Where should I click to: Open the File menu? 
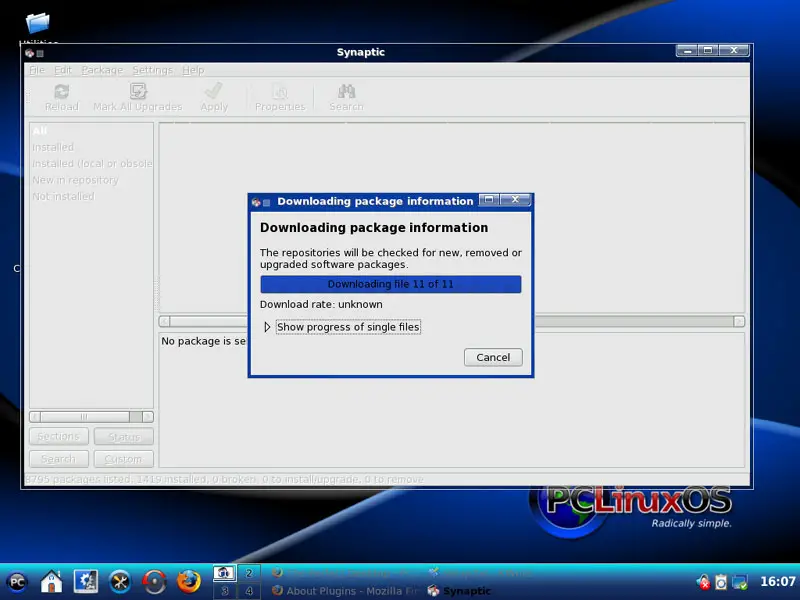pyautogui.click(x=37, y=70)
